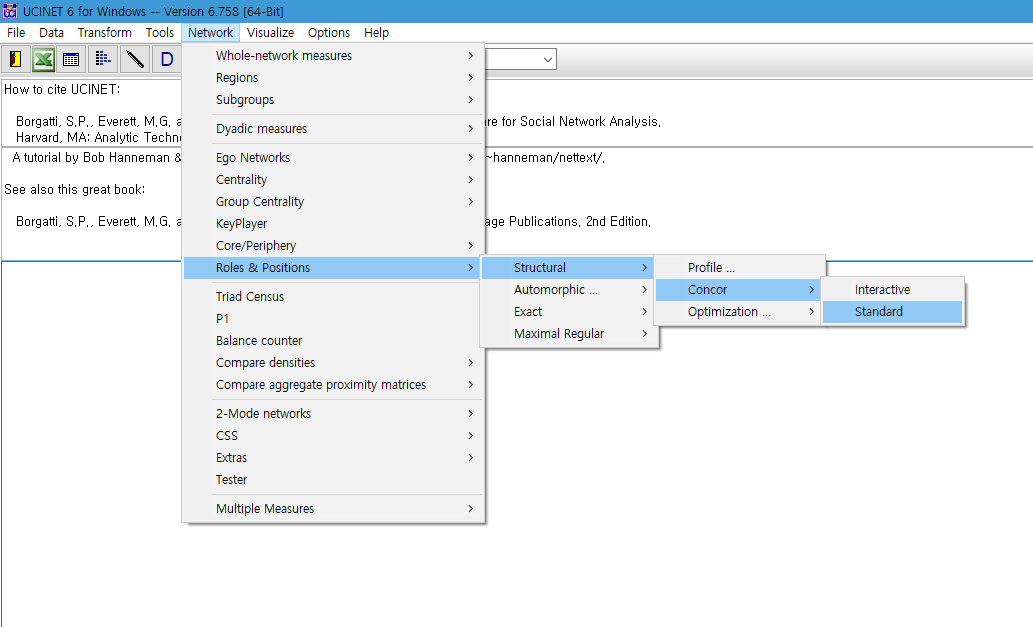Expand Multiple Measures submenu
The width and height of the screenshot is (1033, 627).
pos(333,508)
